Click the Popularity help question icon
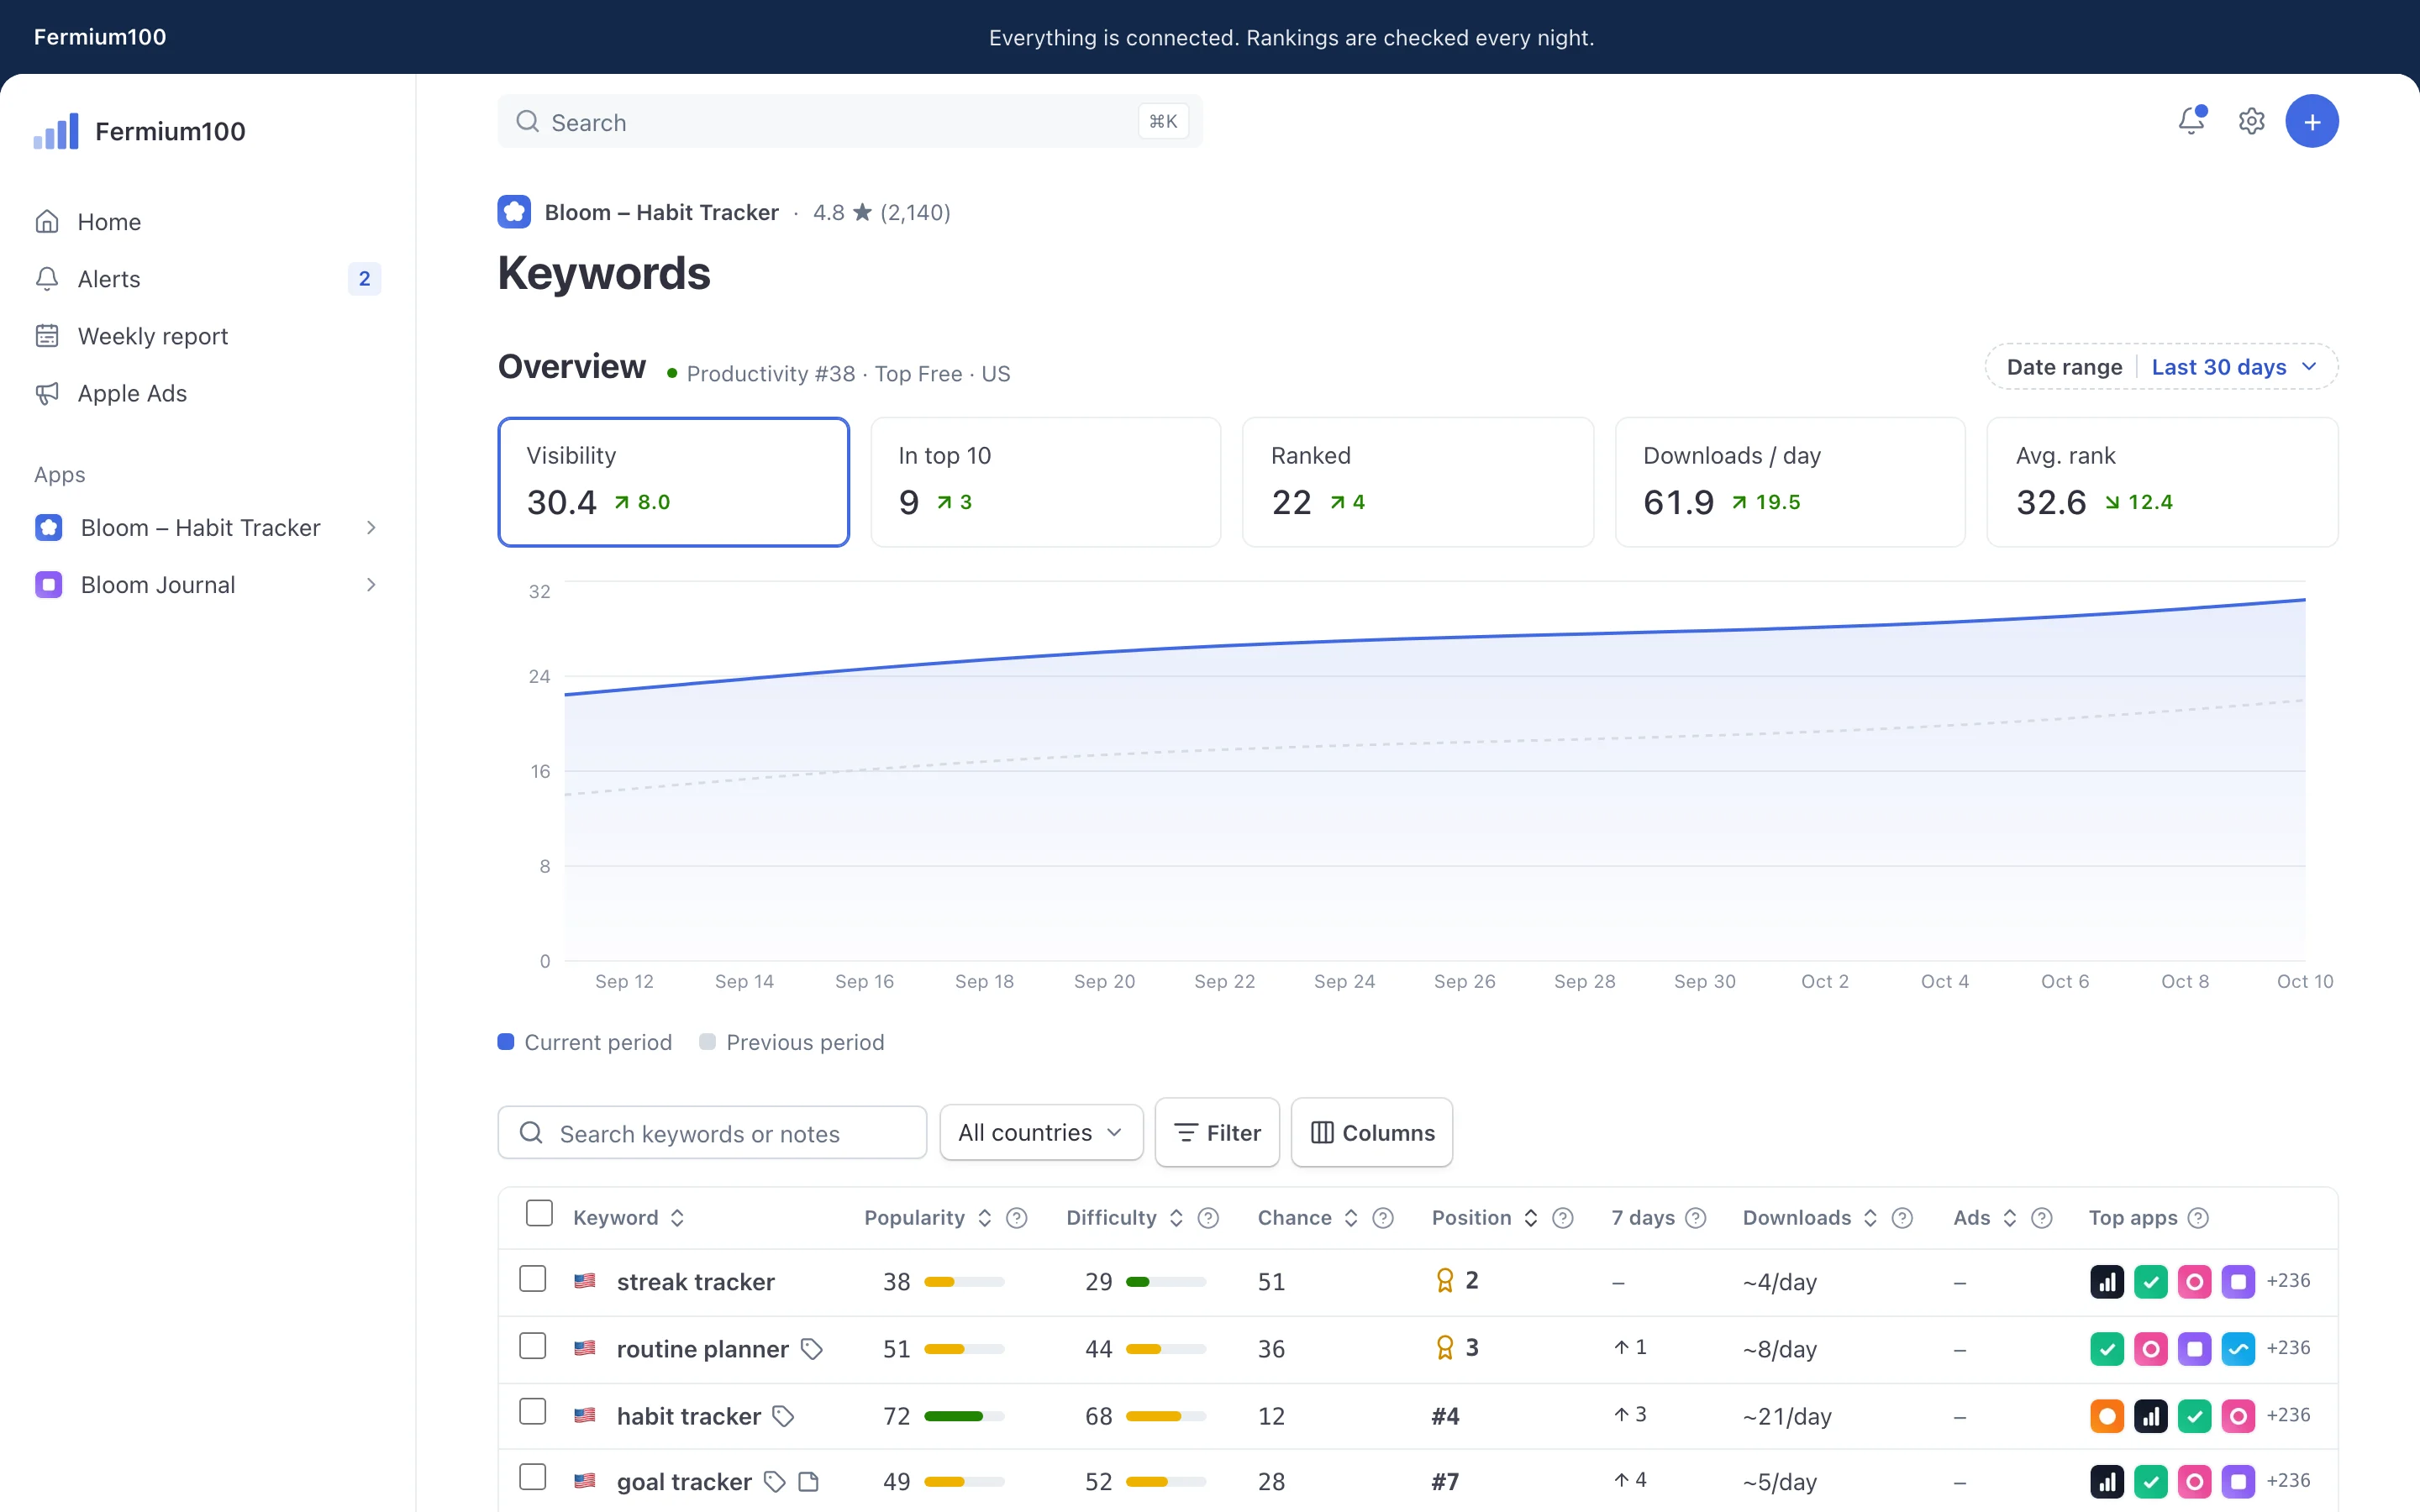The height and width of the screenshot is (1512, 2420). pos(1016,1218)
